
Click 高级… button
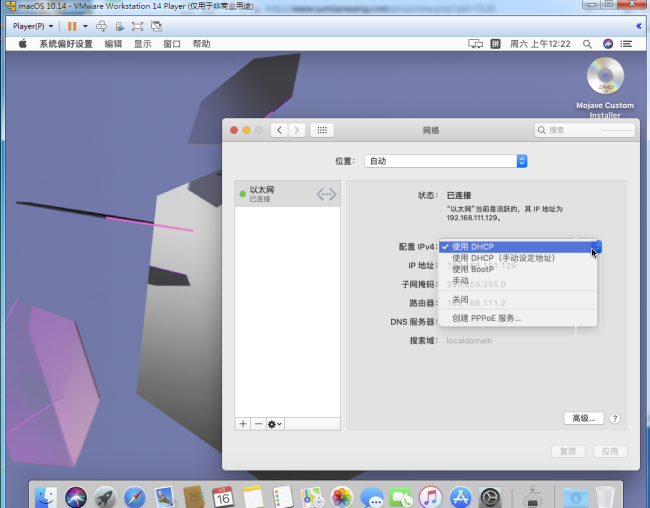pos(584,418)
